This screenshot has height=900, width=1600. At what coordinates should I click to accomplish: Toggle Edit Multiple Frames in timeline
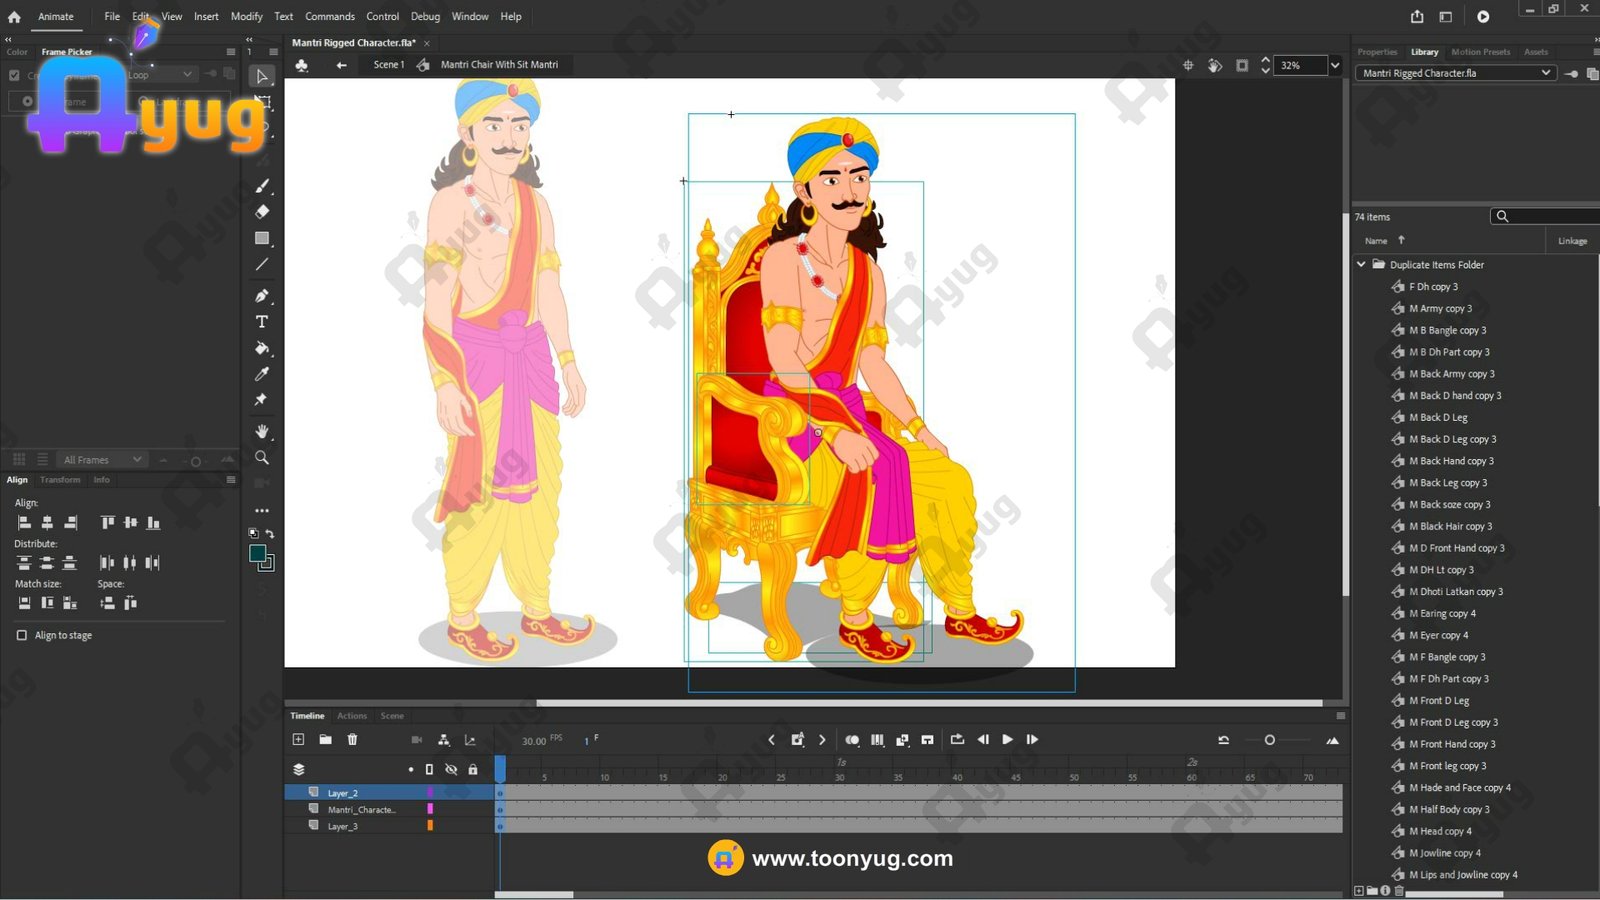coord(877,740)
